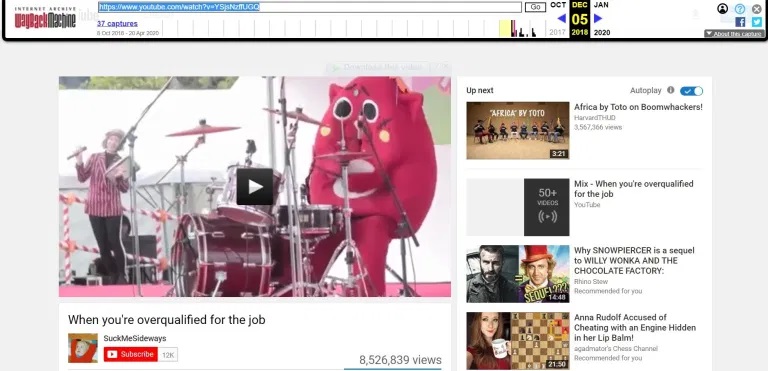
Task: Click the Wayback URL input field
Action: click(x=310, y=7)
